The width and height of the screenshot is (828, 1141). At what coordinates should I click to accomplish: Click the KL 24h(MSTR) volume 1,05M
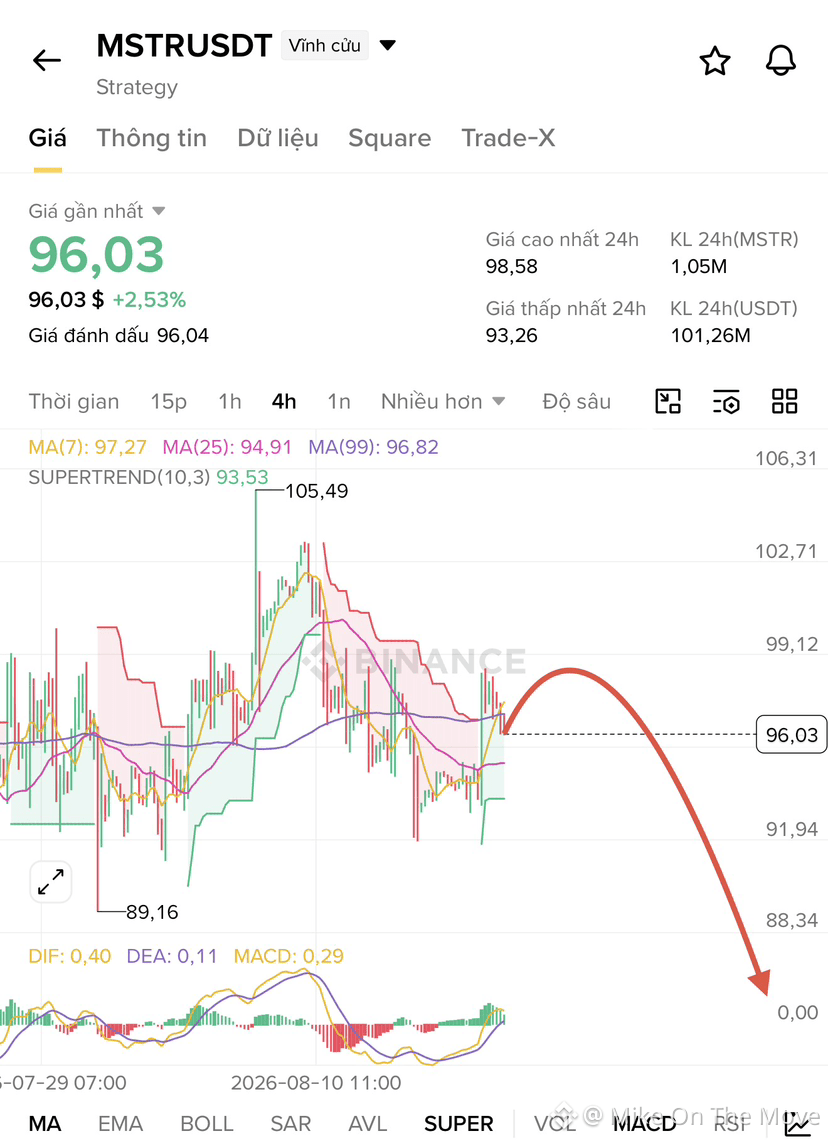click(698, 266)
